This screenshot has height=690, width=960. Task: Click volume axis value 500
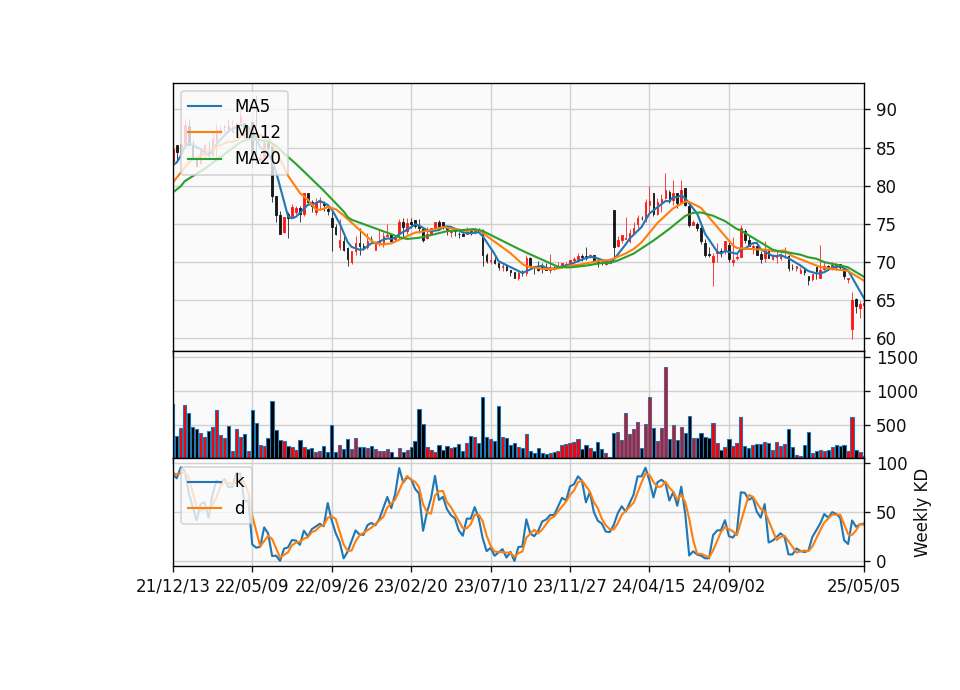pos(892,426)
